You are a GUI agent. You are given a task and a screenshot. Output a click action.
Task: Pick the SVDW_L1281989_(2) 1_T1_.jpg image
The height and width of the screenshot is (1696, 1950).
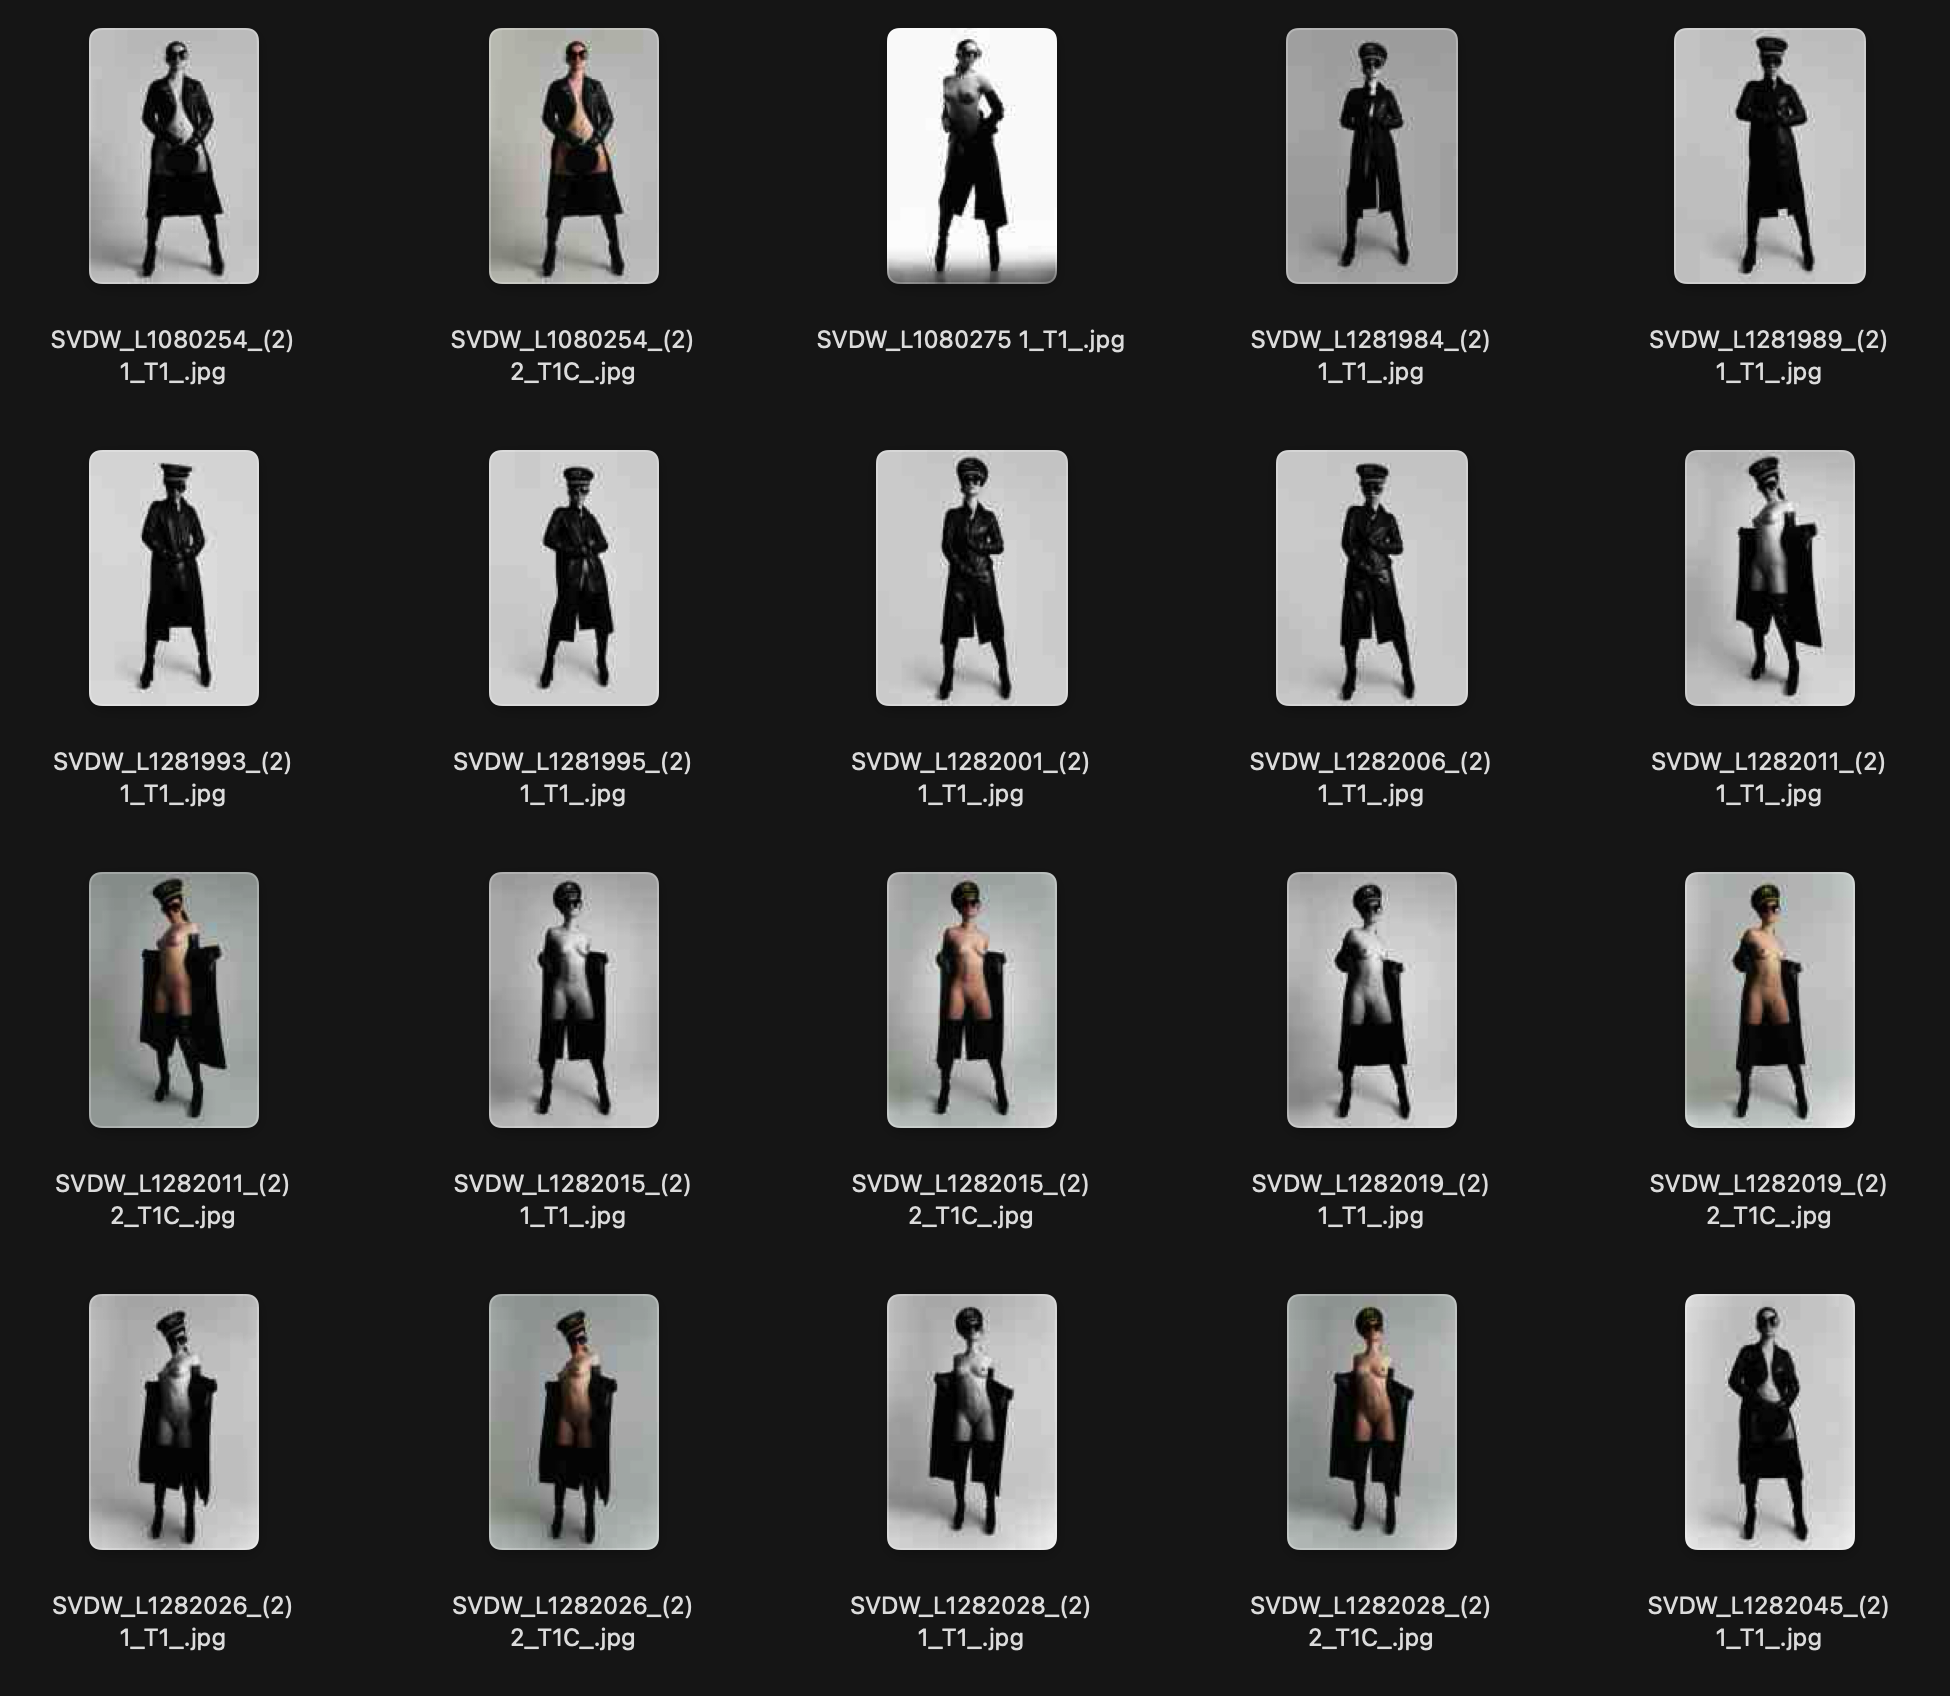click(1769, 156)
